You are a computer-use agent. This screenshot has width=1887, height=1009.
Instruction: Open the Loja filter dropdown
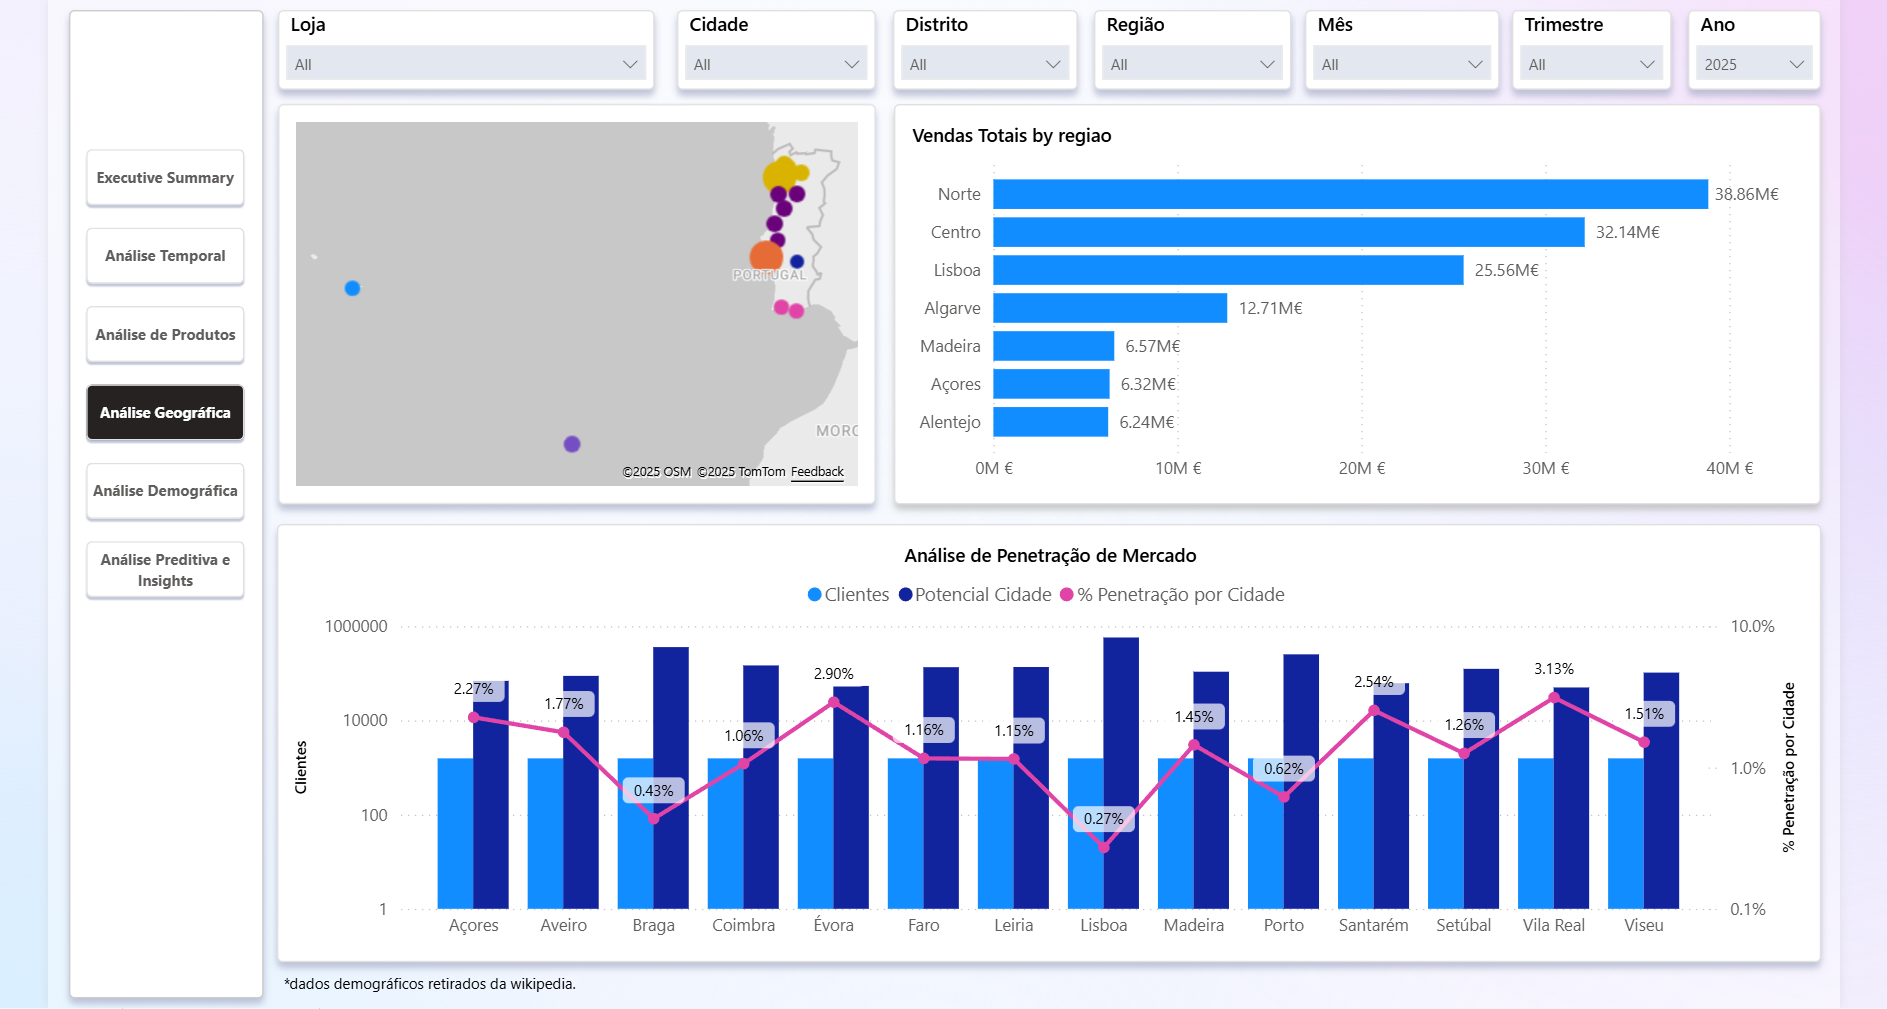(466, 64)
